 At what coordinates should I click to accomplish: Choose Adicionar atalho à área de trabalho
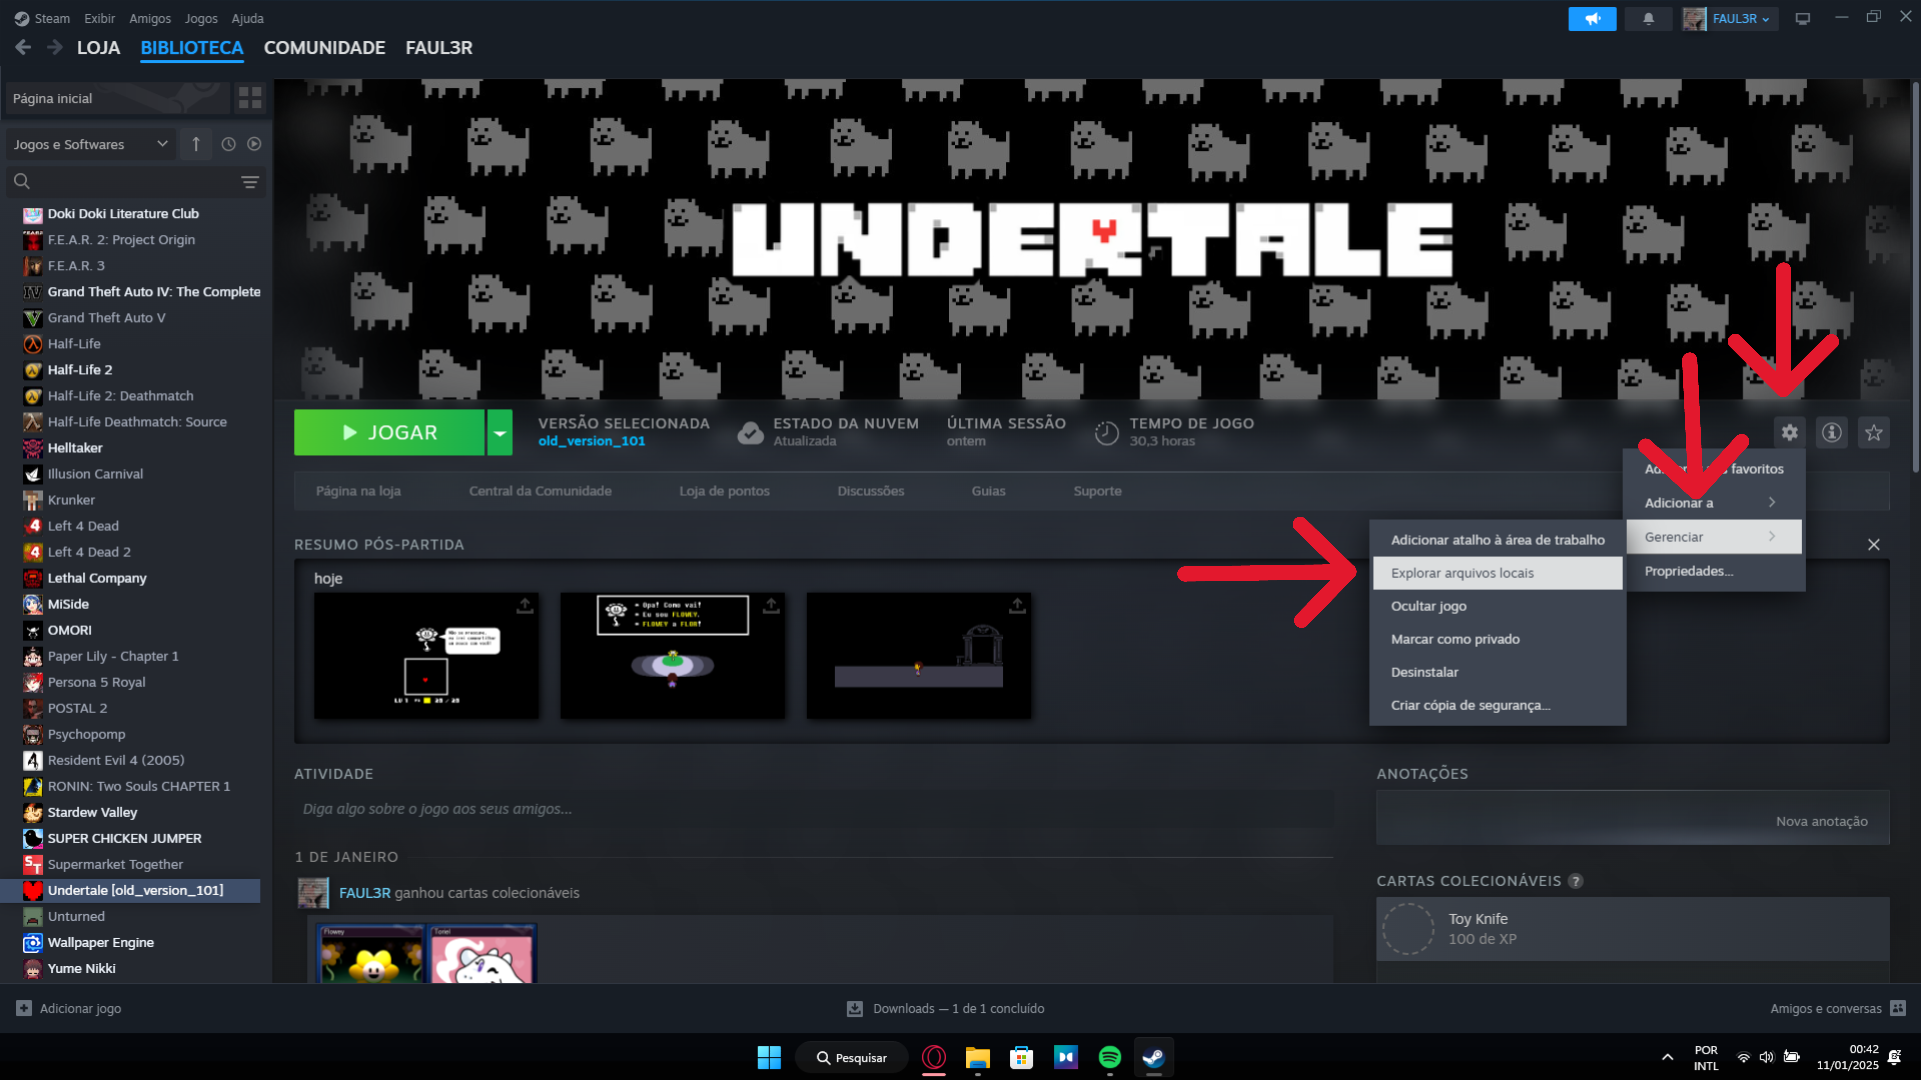1497,540
